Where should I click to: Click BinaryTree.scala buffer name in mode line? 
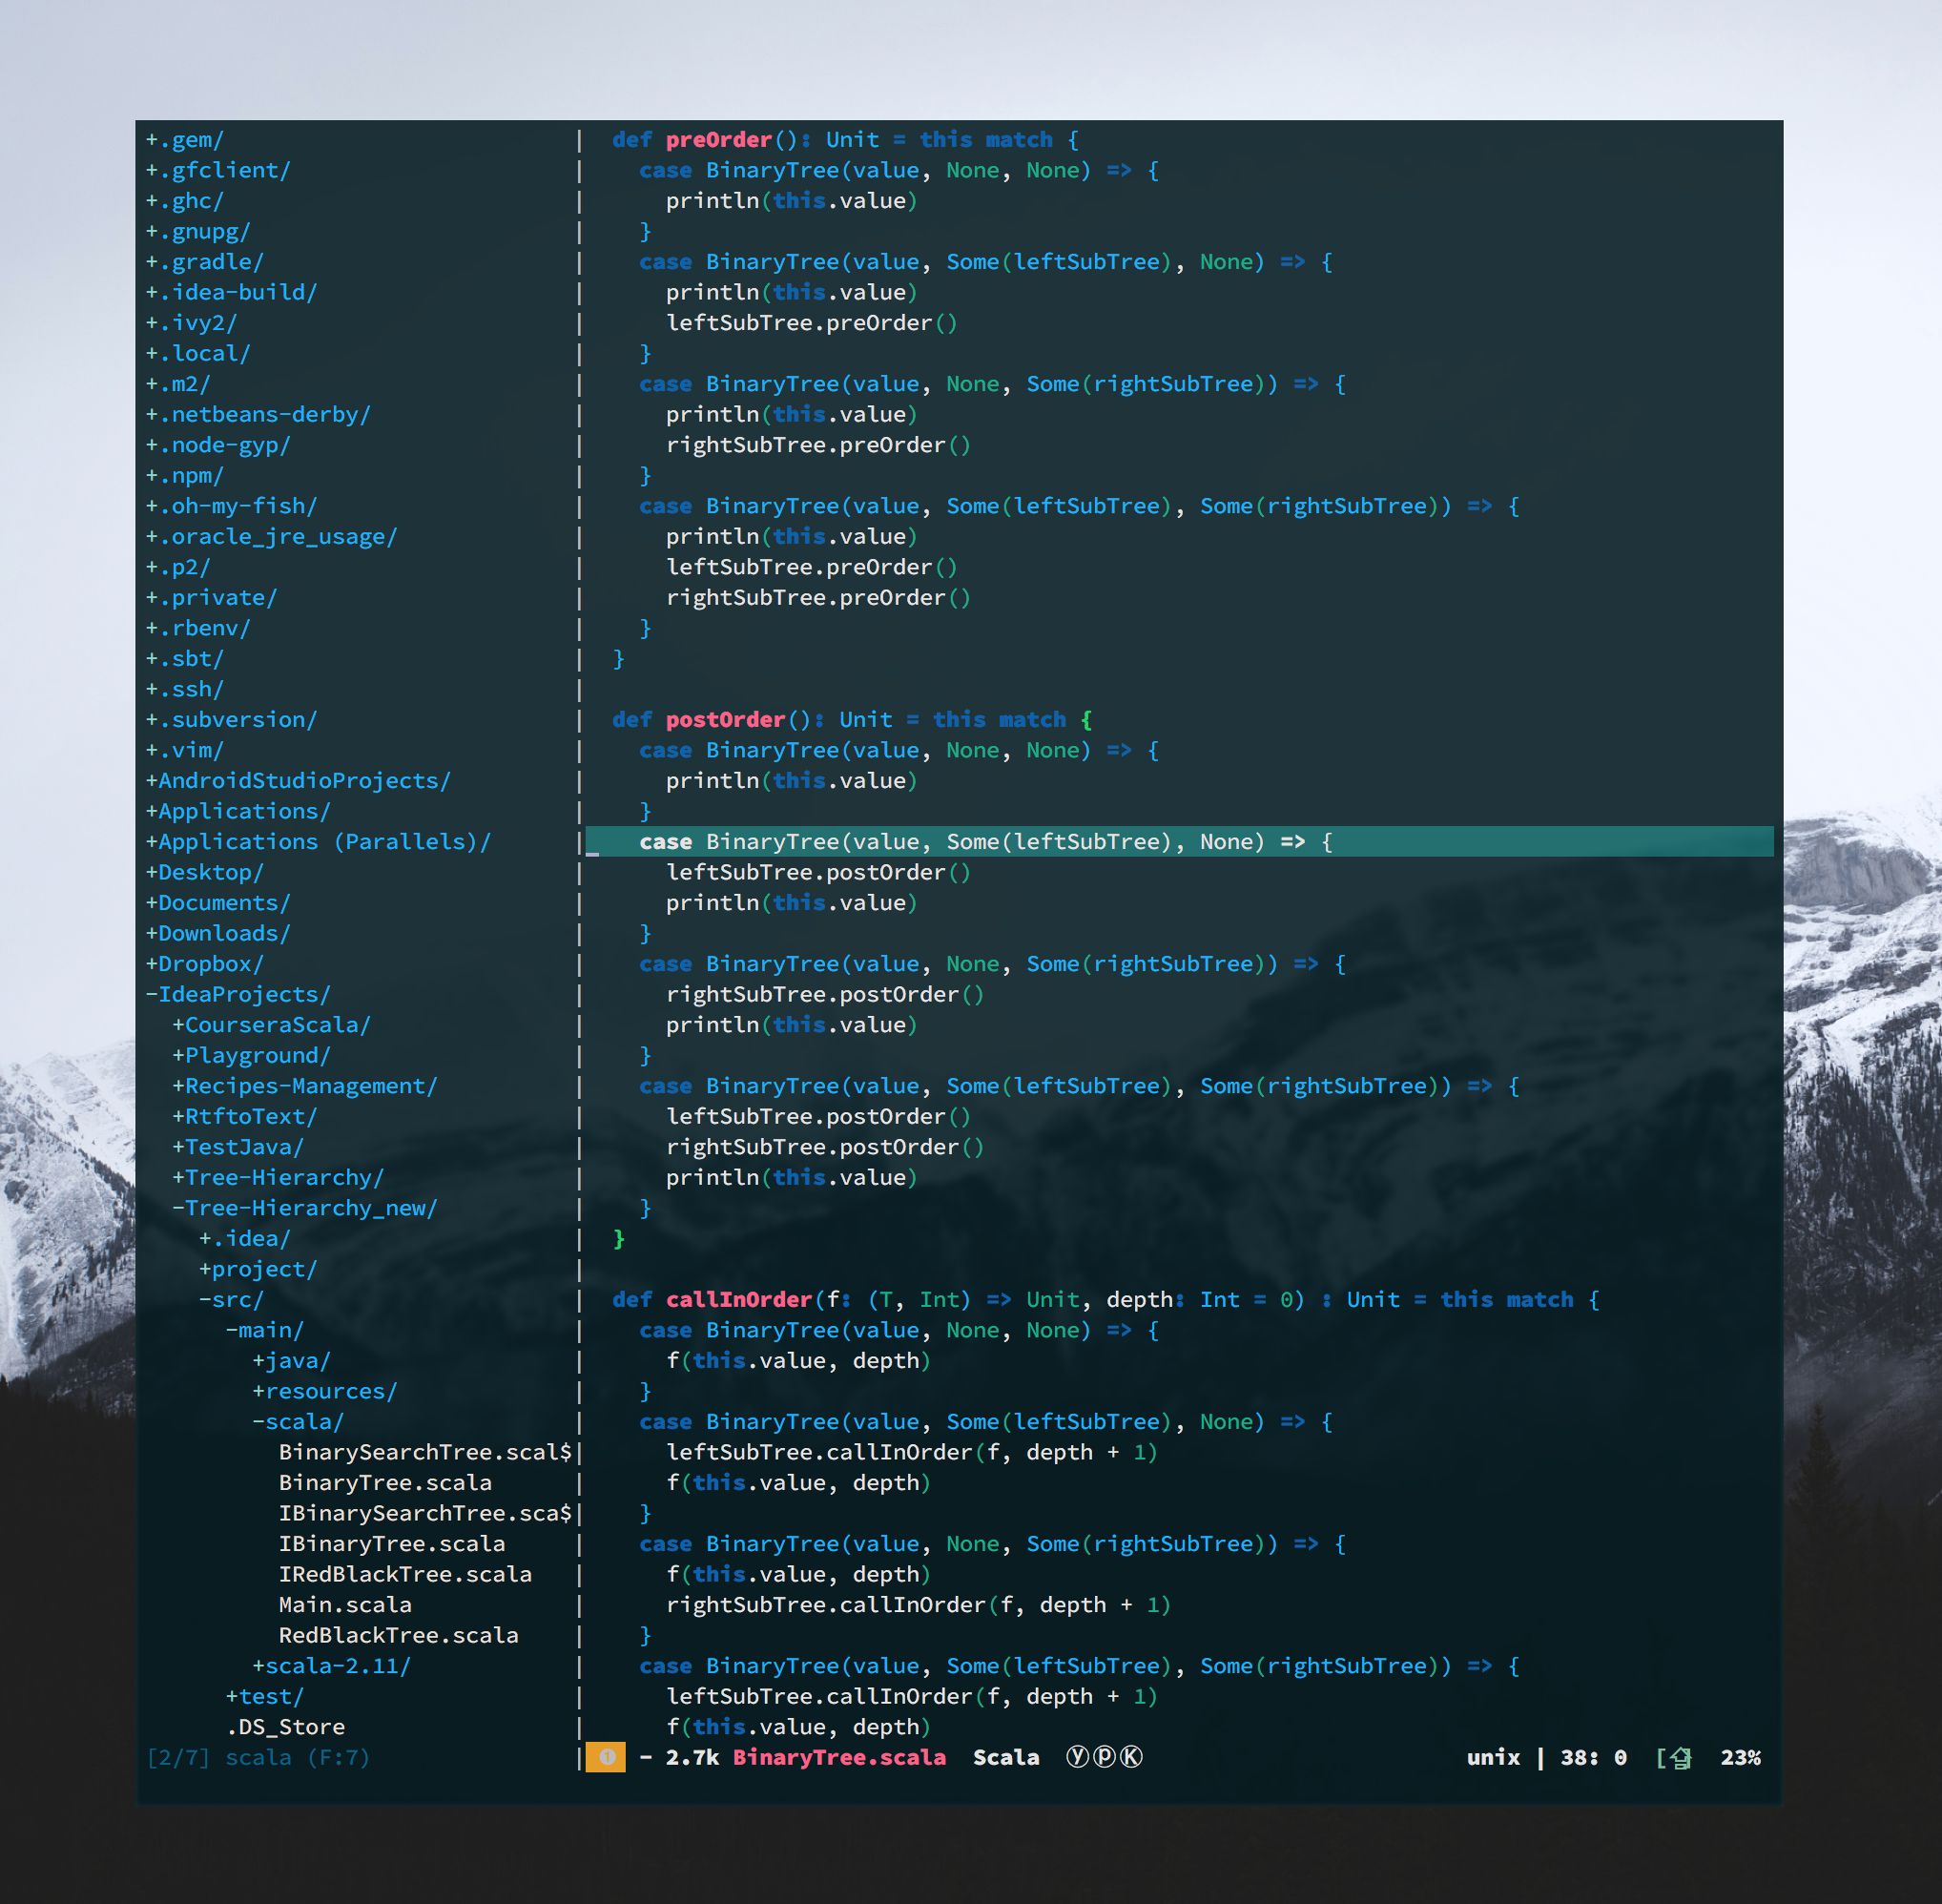[839, 1757]
